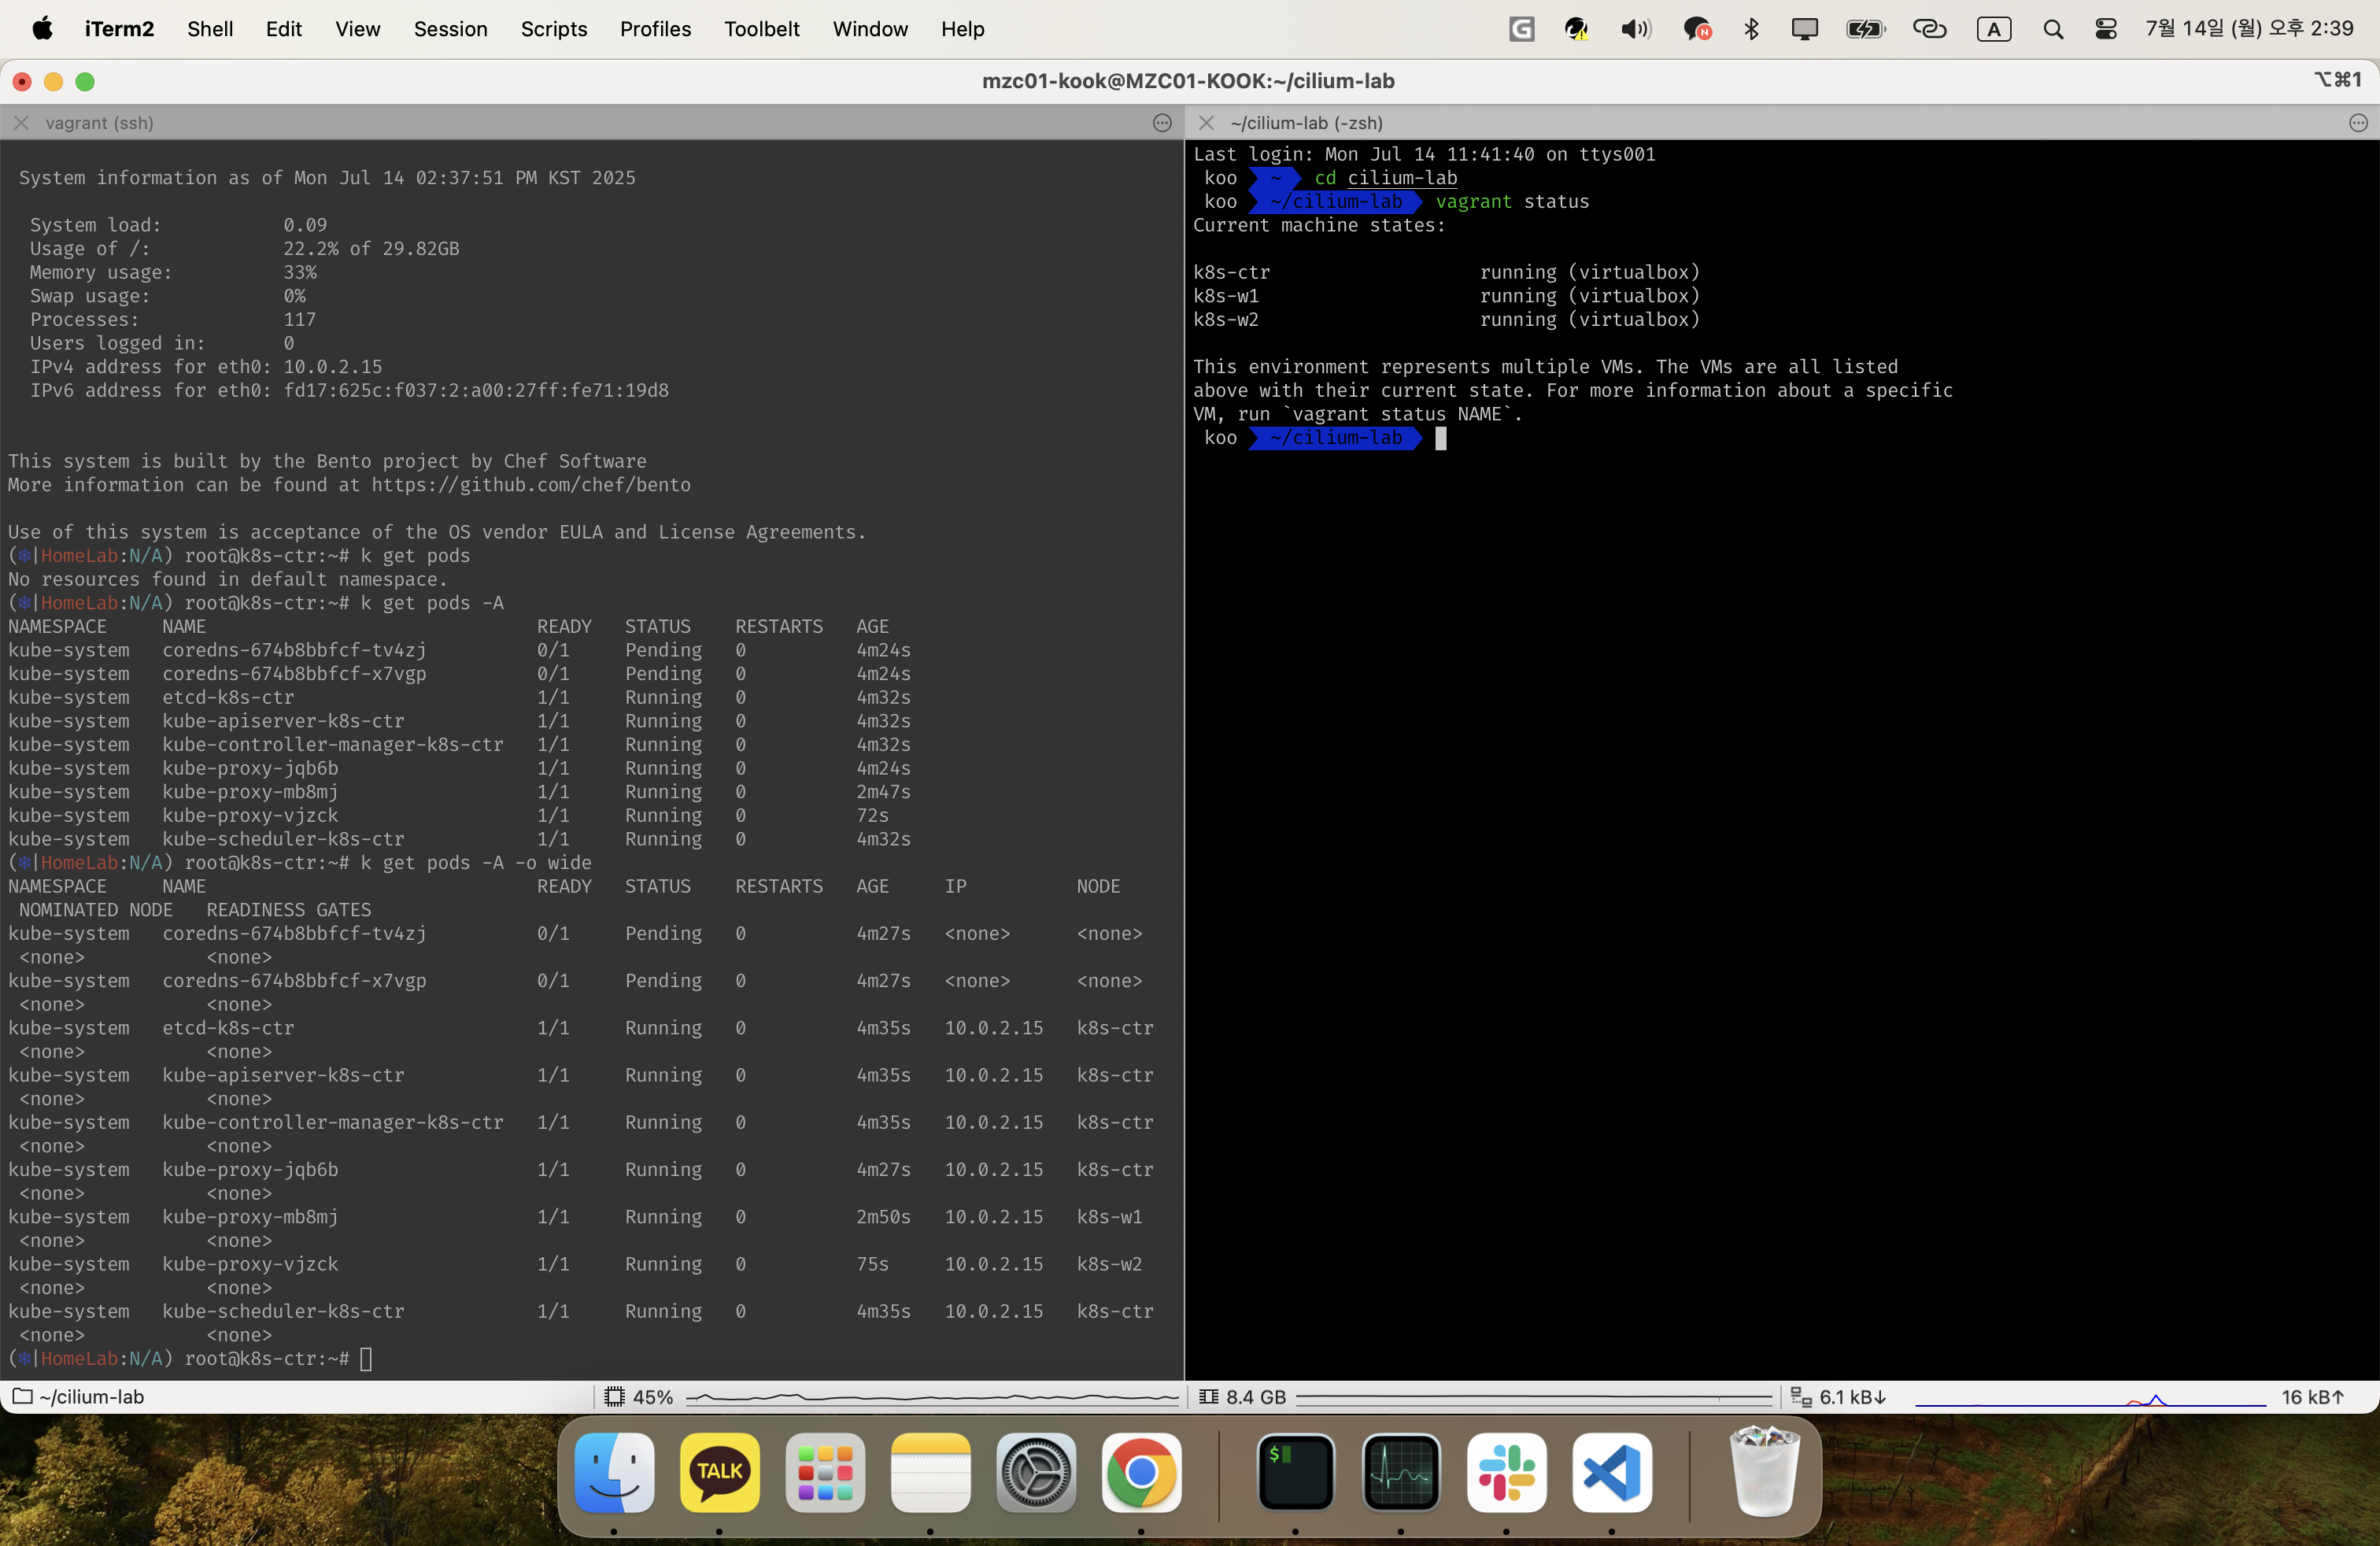2380x1546 pixels.
Task: Open Google Chrome from the dock
Action: click(1141, 1472)
